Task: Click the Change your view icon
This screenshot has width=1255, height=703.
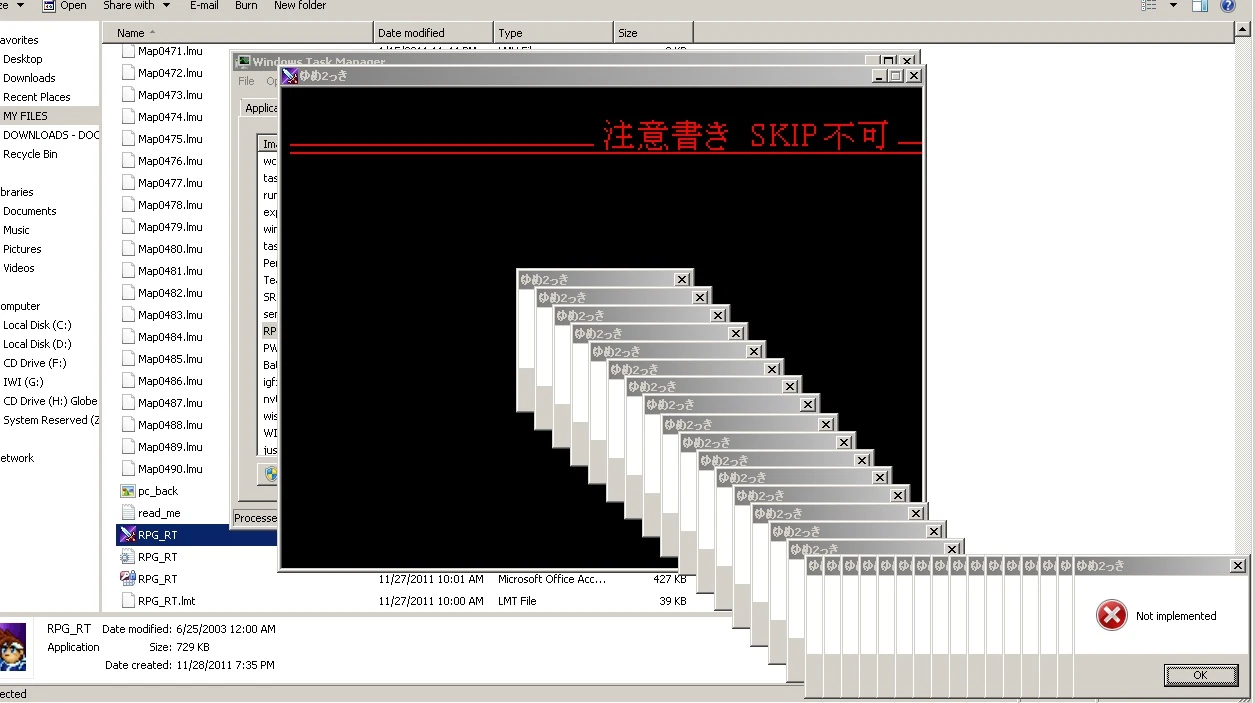Action: (1149, 5)
